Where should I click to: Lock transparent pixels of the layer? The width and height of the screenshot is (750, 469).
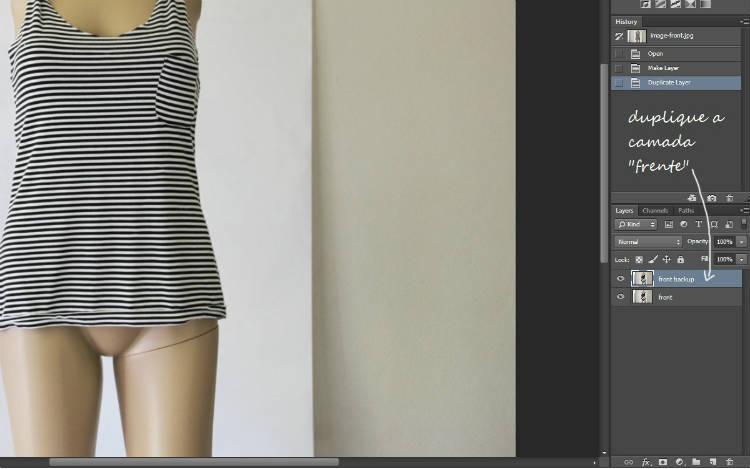tap(639, 260)
